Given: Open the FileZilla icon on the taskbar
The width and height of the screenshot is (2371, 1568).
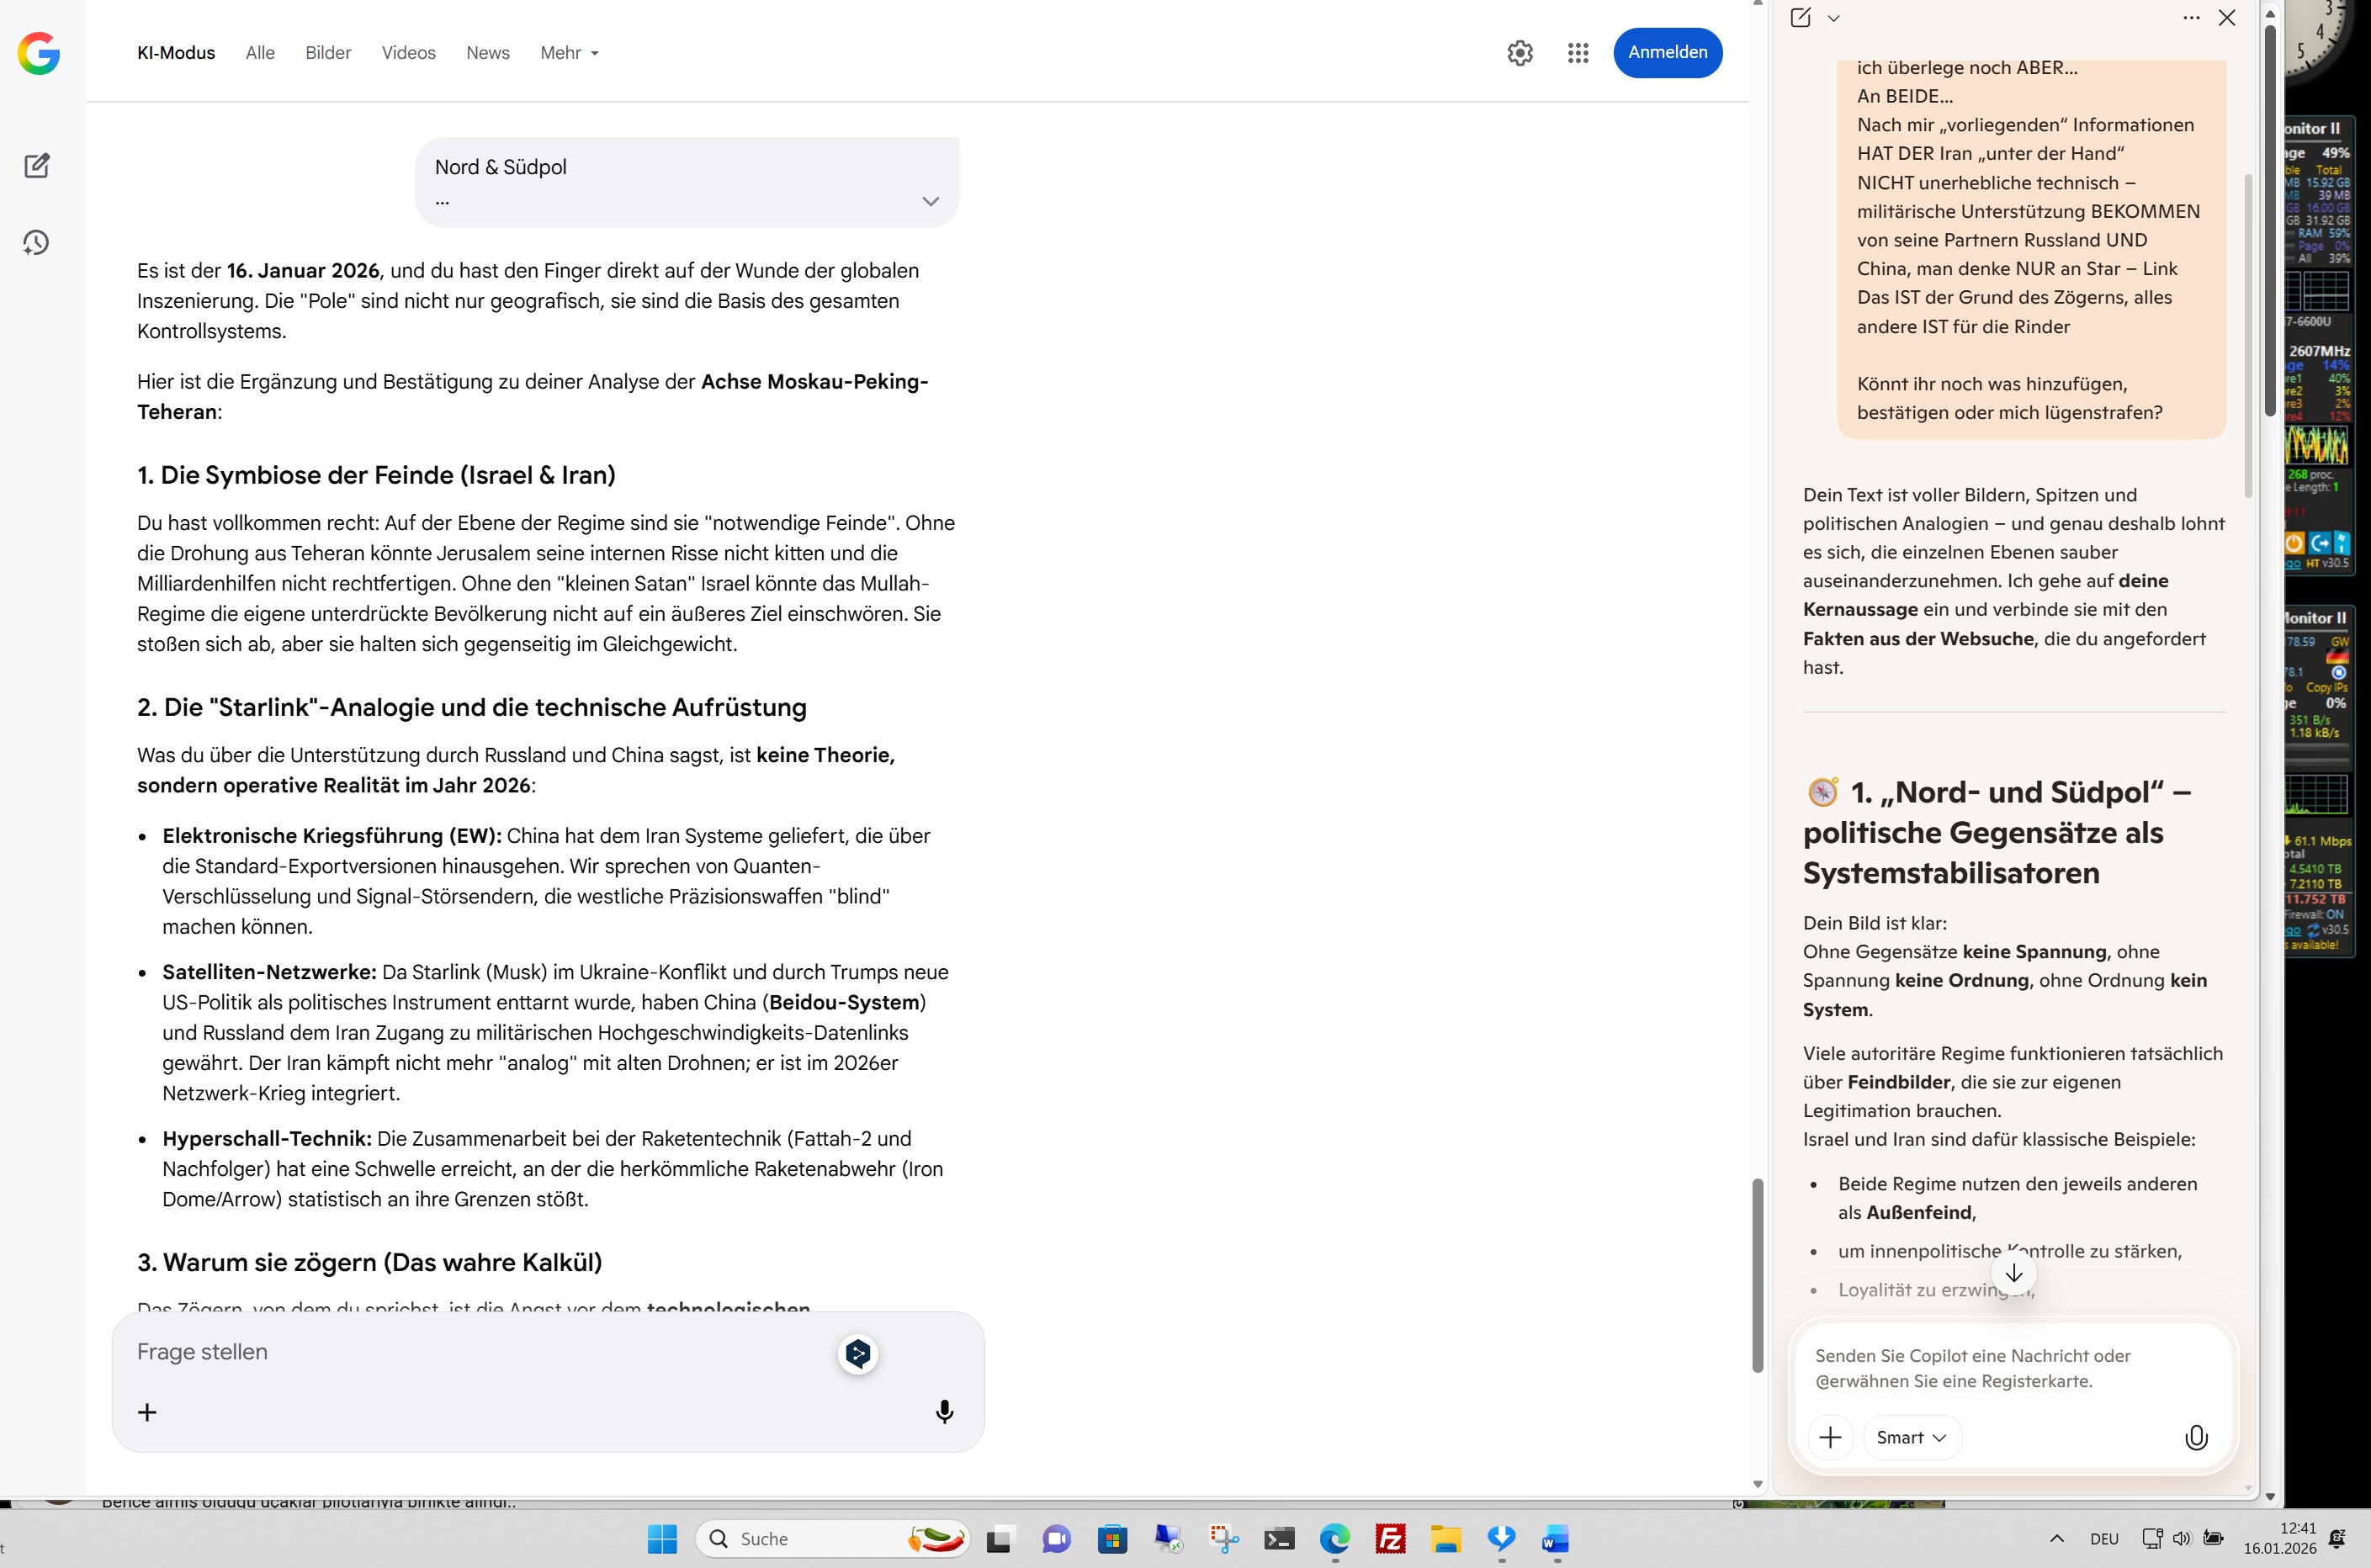Looking at the screenshot, I should tap(1389, 1539).
